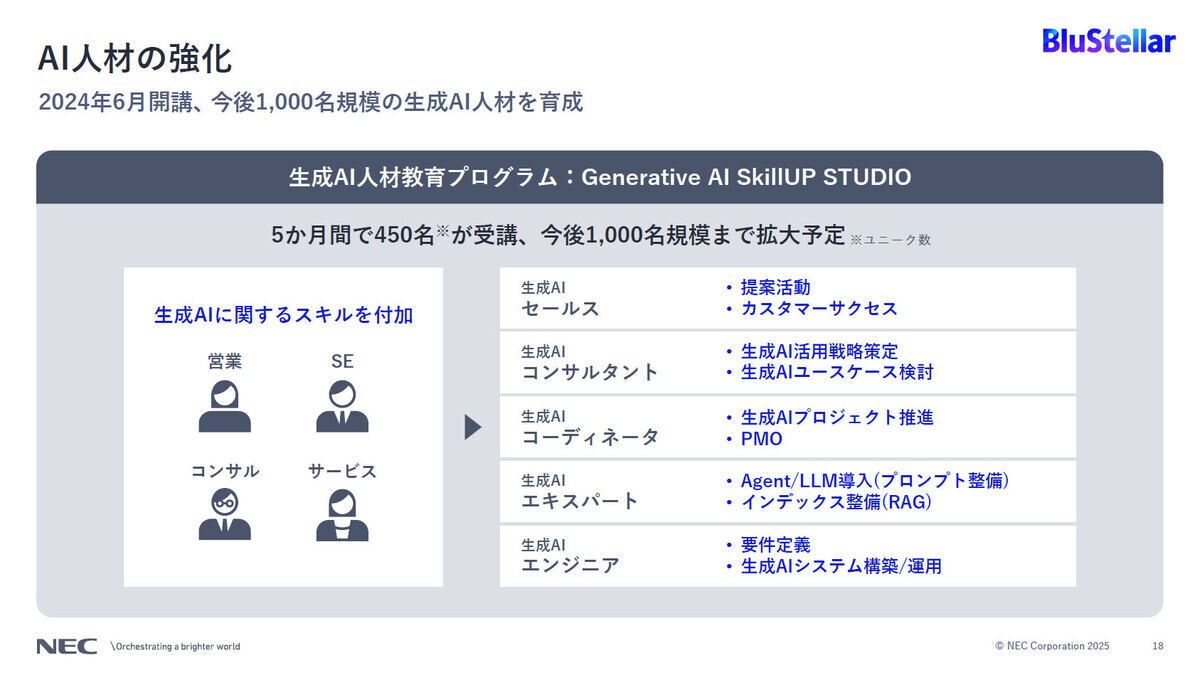The height and width of the screenshot is (675, 1200).
Task: Select the 生成AI コーディネータ row title
Action: click(590, 427)
